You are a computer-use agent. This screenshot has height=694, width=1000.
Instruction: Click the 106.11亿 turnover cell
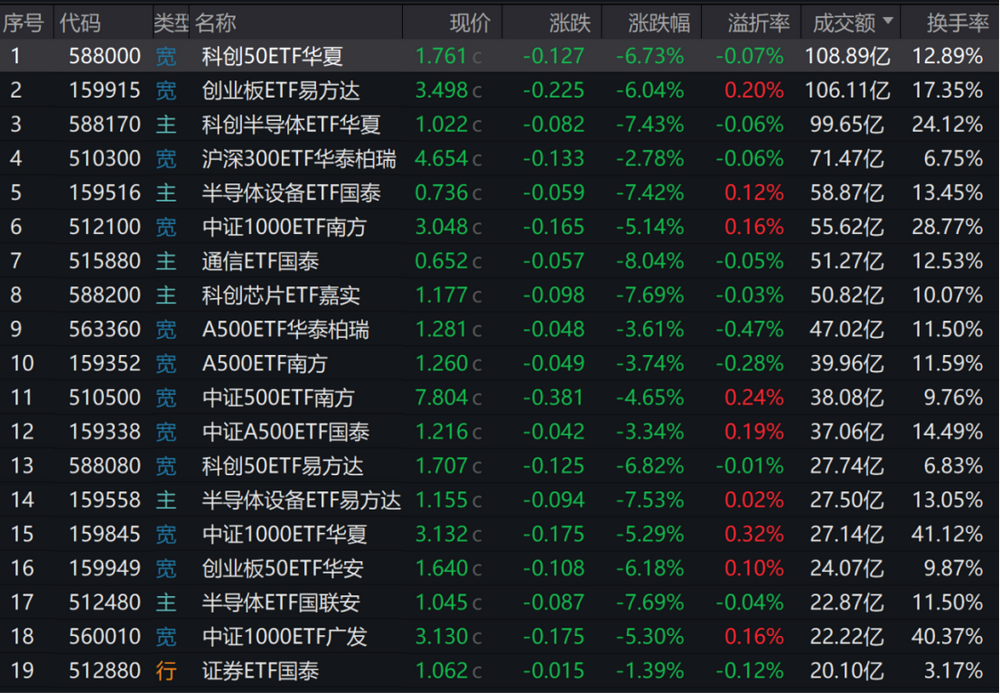847,91
